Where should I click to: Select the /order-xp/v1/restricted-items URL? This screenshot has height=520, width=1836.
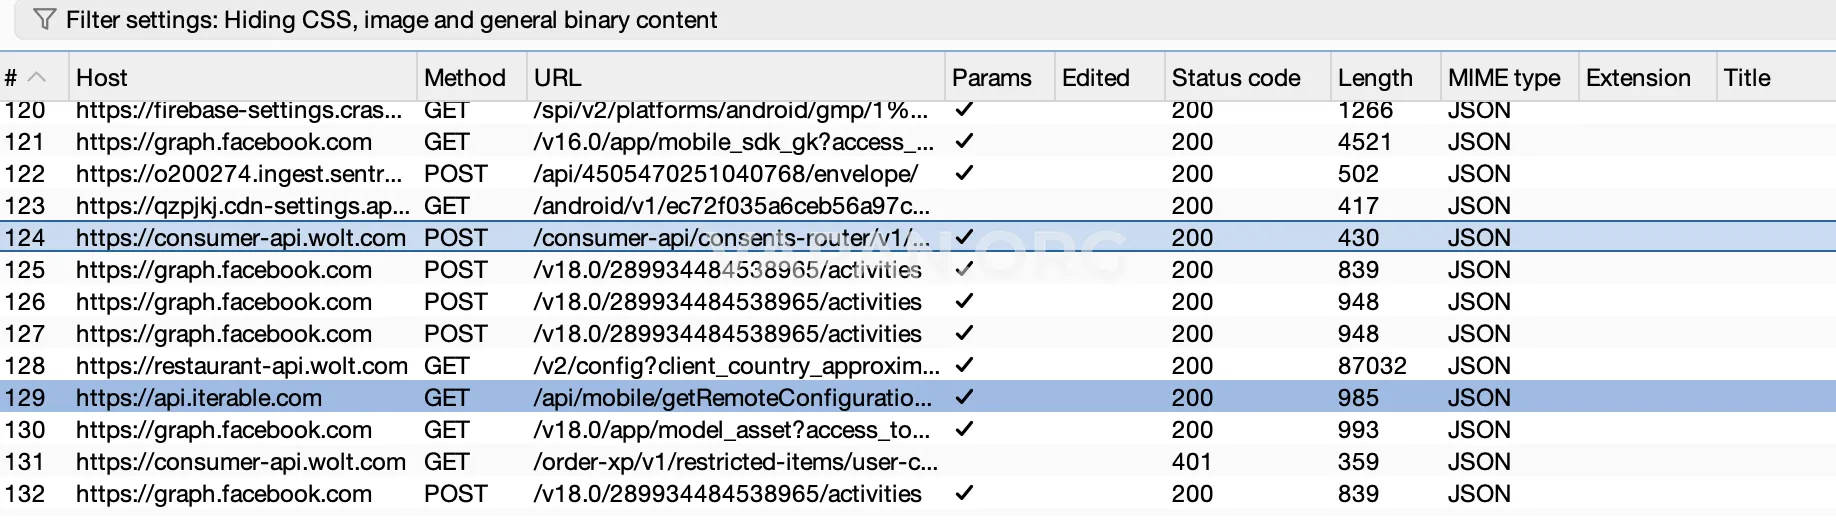coord(736,462)
